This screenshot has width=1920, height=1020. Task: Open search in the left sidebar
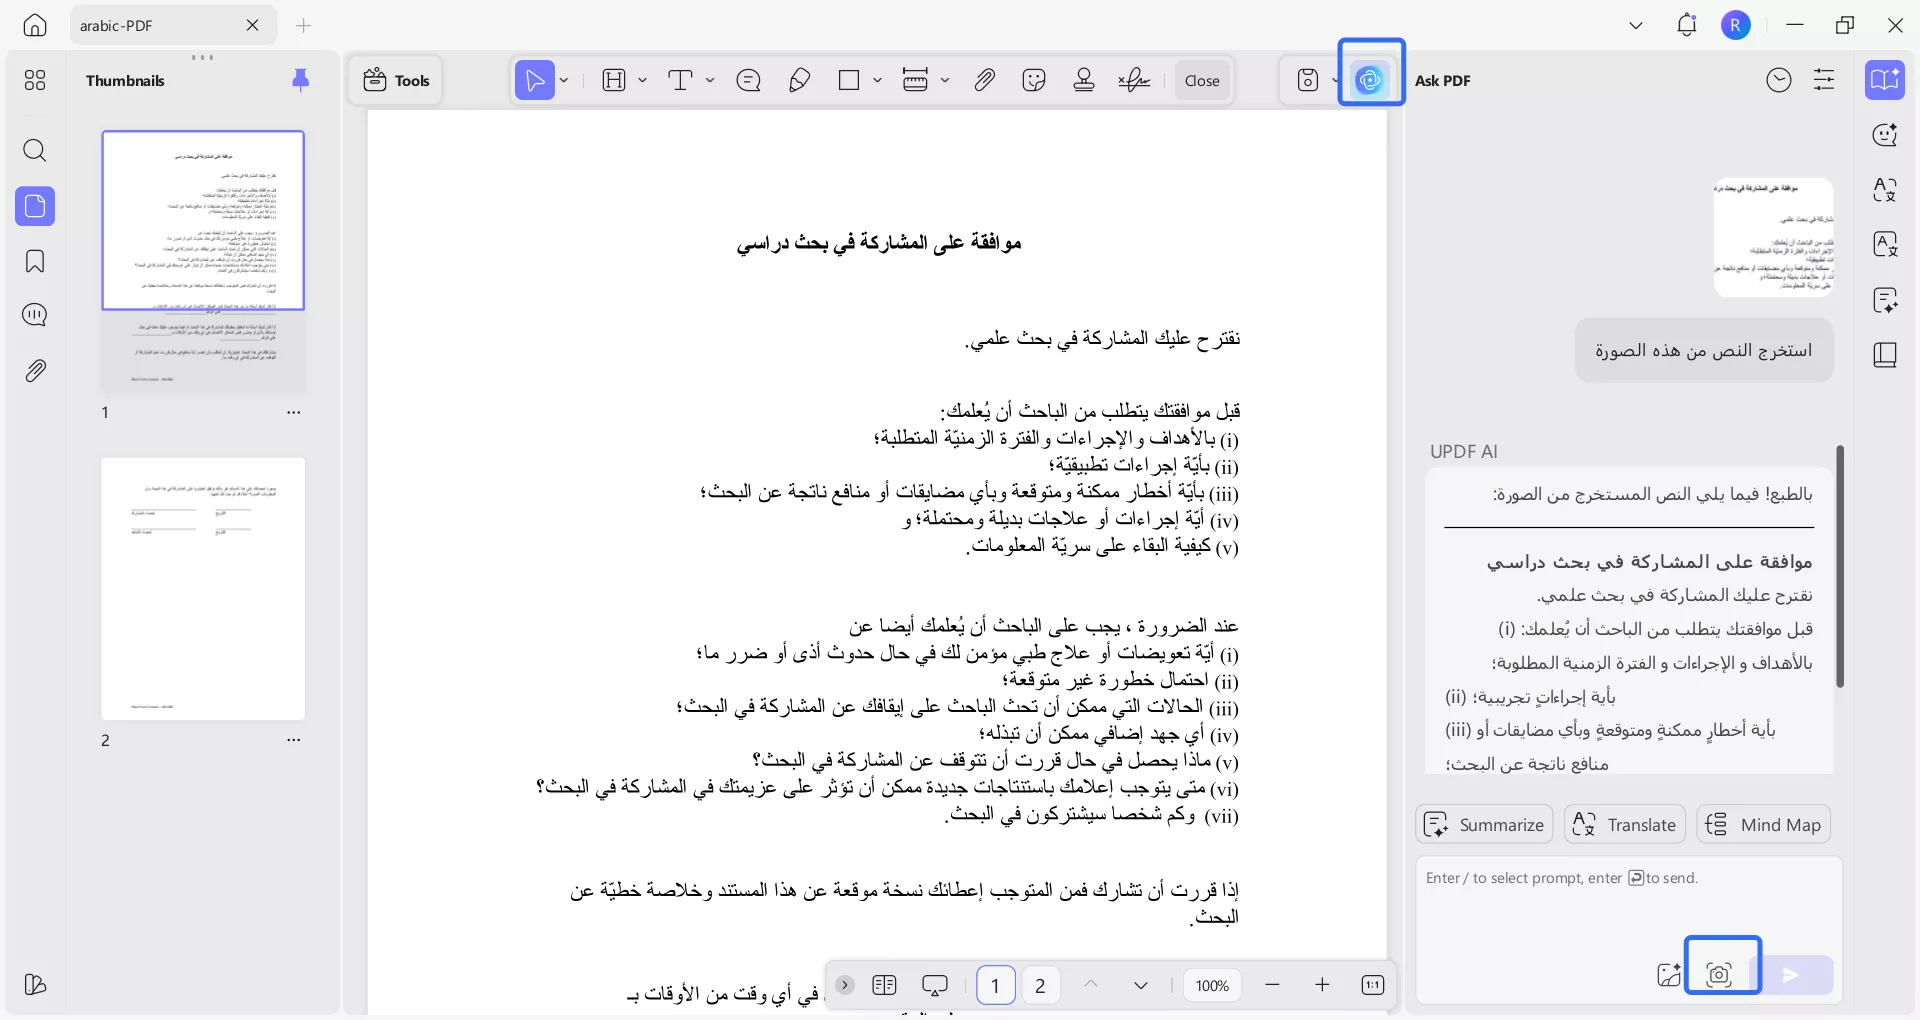pyautogui.click(x=35, y=151)
